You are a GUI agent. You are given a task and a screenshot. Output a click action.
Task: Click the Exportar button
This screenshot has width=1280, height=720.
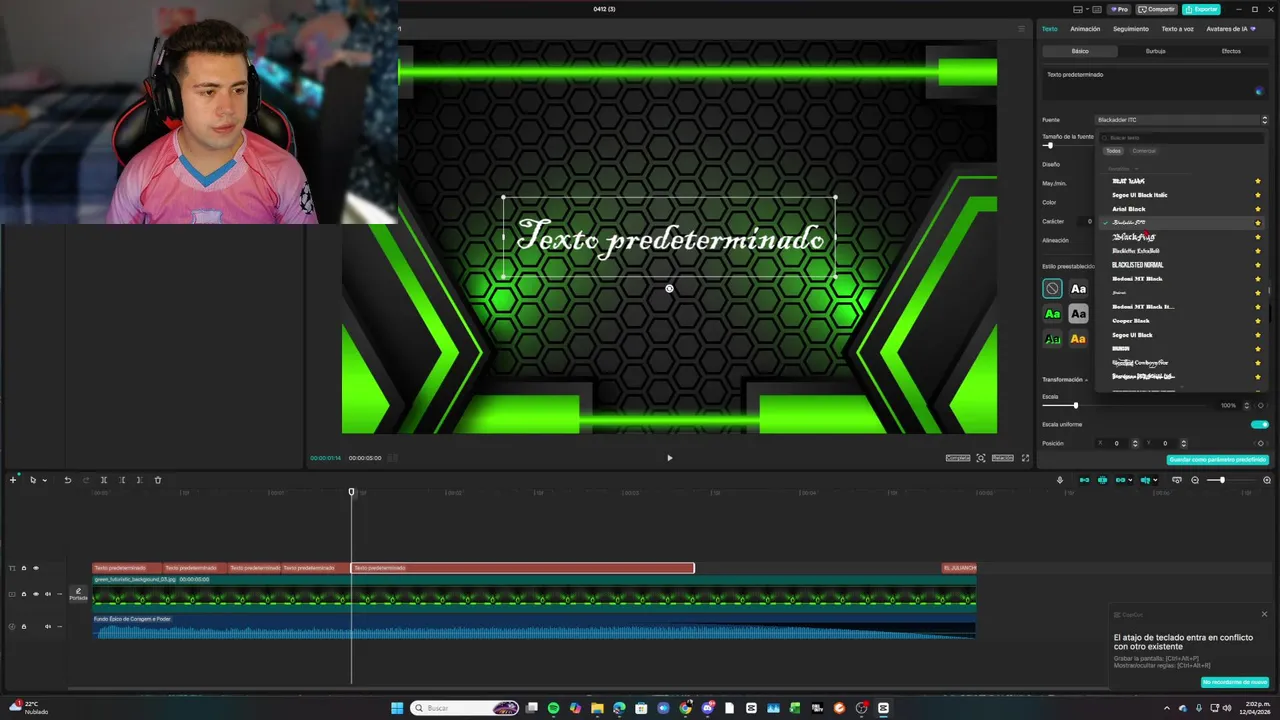coord(1201,9)
